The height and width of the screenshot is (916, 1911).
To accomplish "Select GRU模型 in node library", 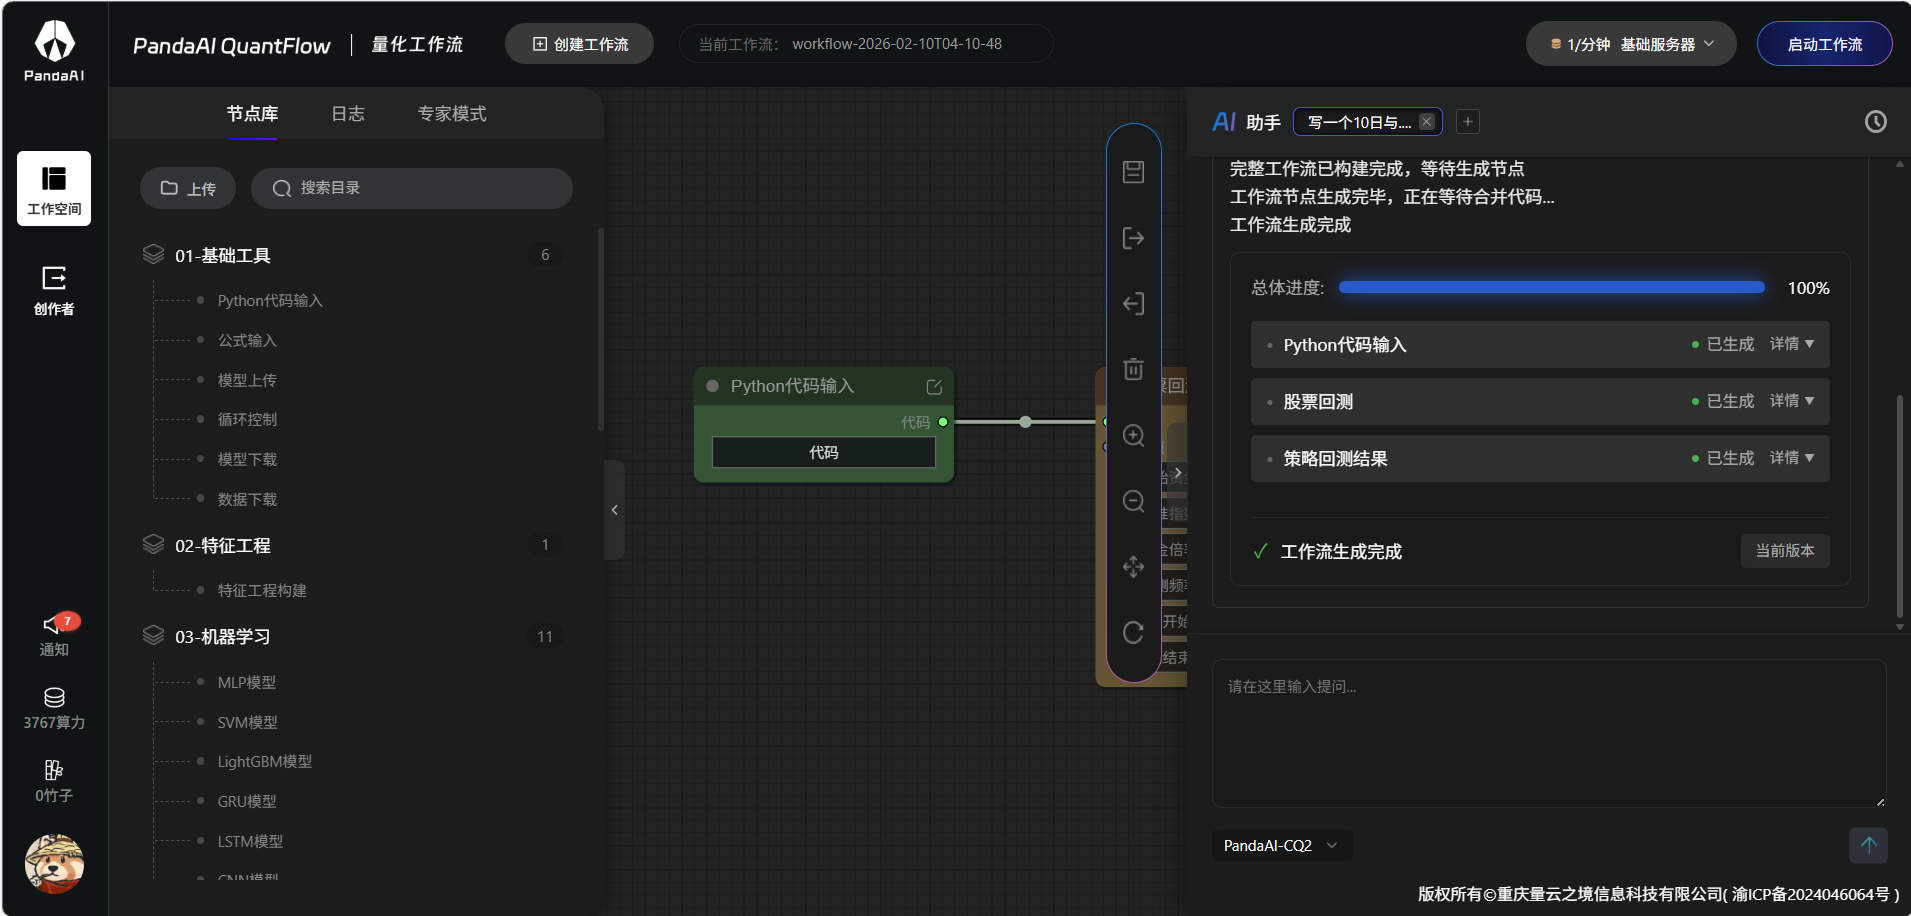I will coord(247,802).
